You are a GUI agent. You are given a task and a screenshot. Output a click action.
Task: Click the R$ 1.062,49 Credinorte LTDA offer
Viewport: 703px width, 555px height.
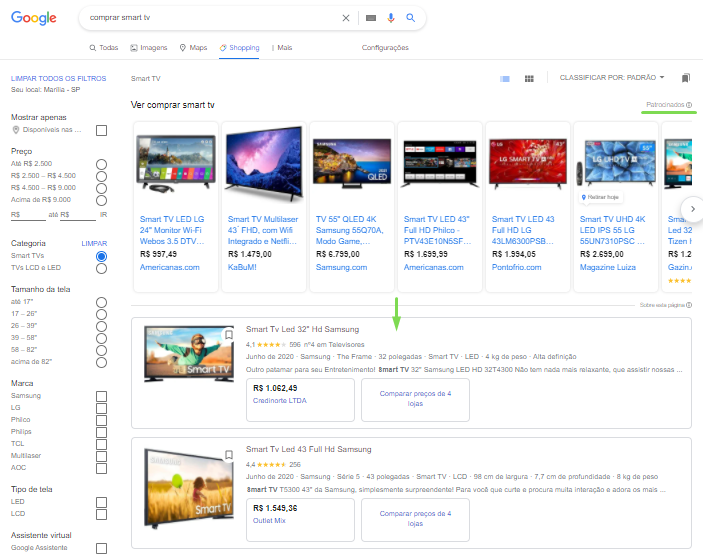pos(300,400)
